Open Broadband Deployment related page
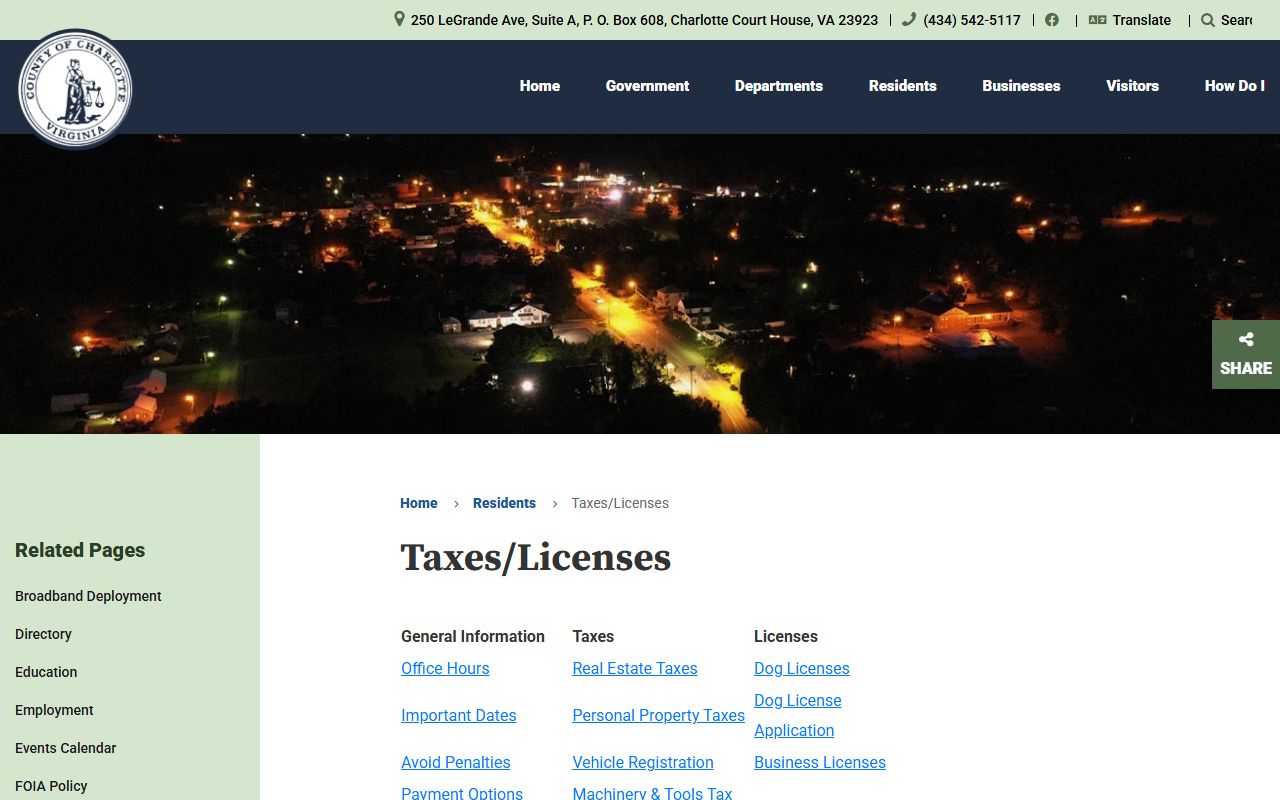1280x800 pixels. pyautogui.click(x=88, y=596)
